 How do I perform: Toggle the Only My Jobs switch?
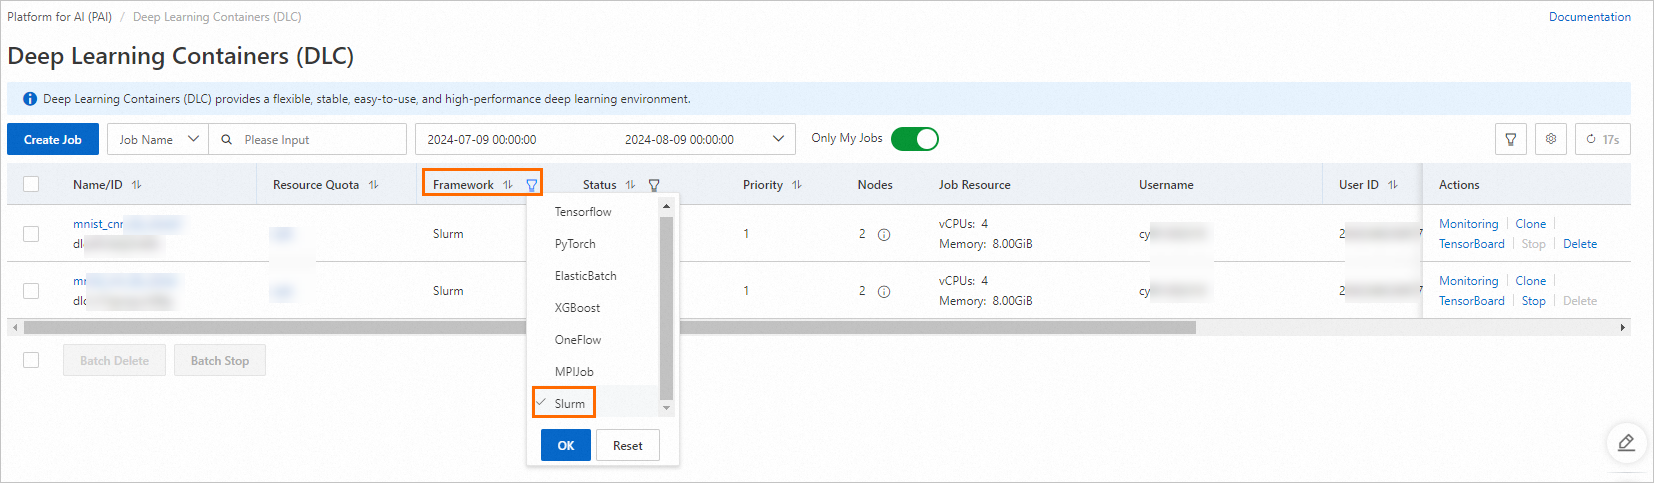point(915,139)
